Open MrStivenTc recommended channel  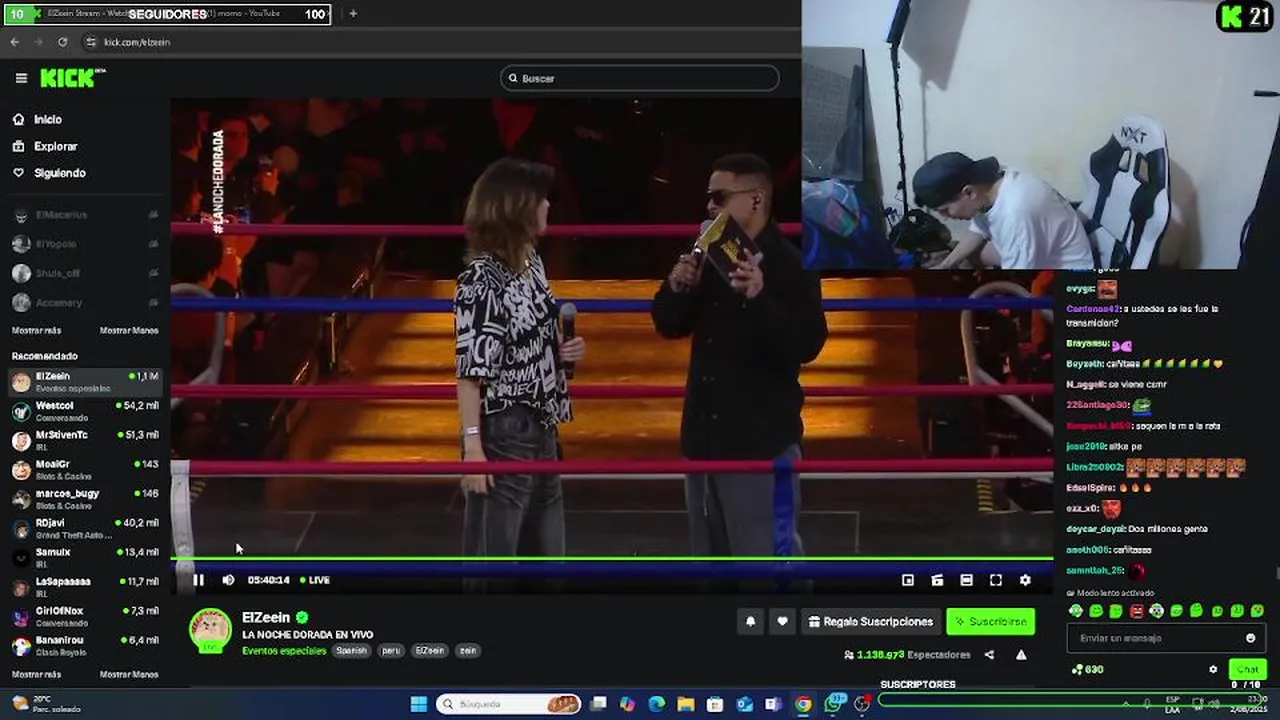click(85, 440)
